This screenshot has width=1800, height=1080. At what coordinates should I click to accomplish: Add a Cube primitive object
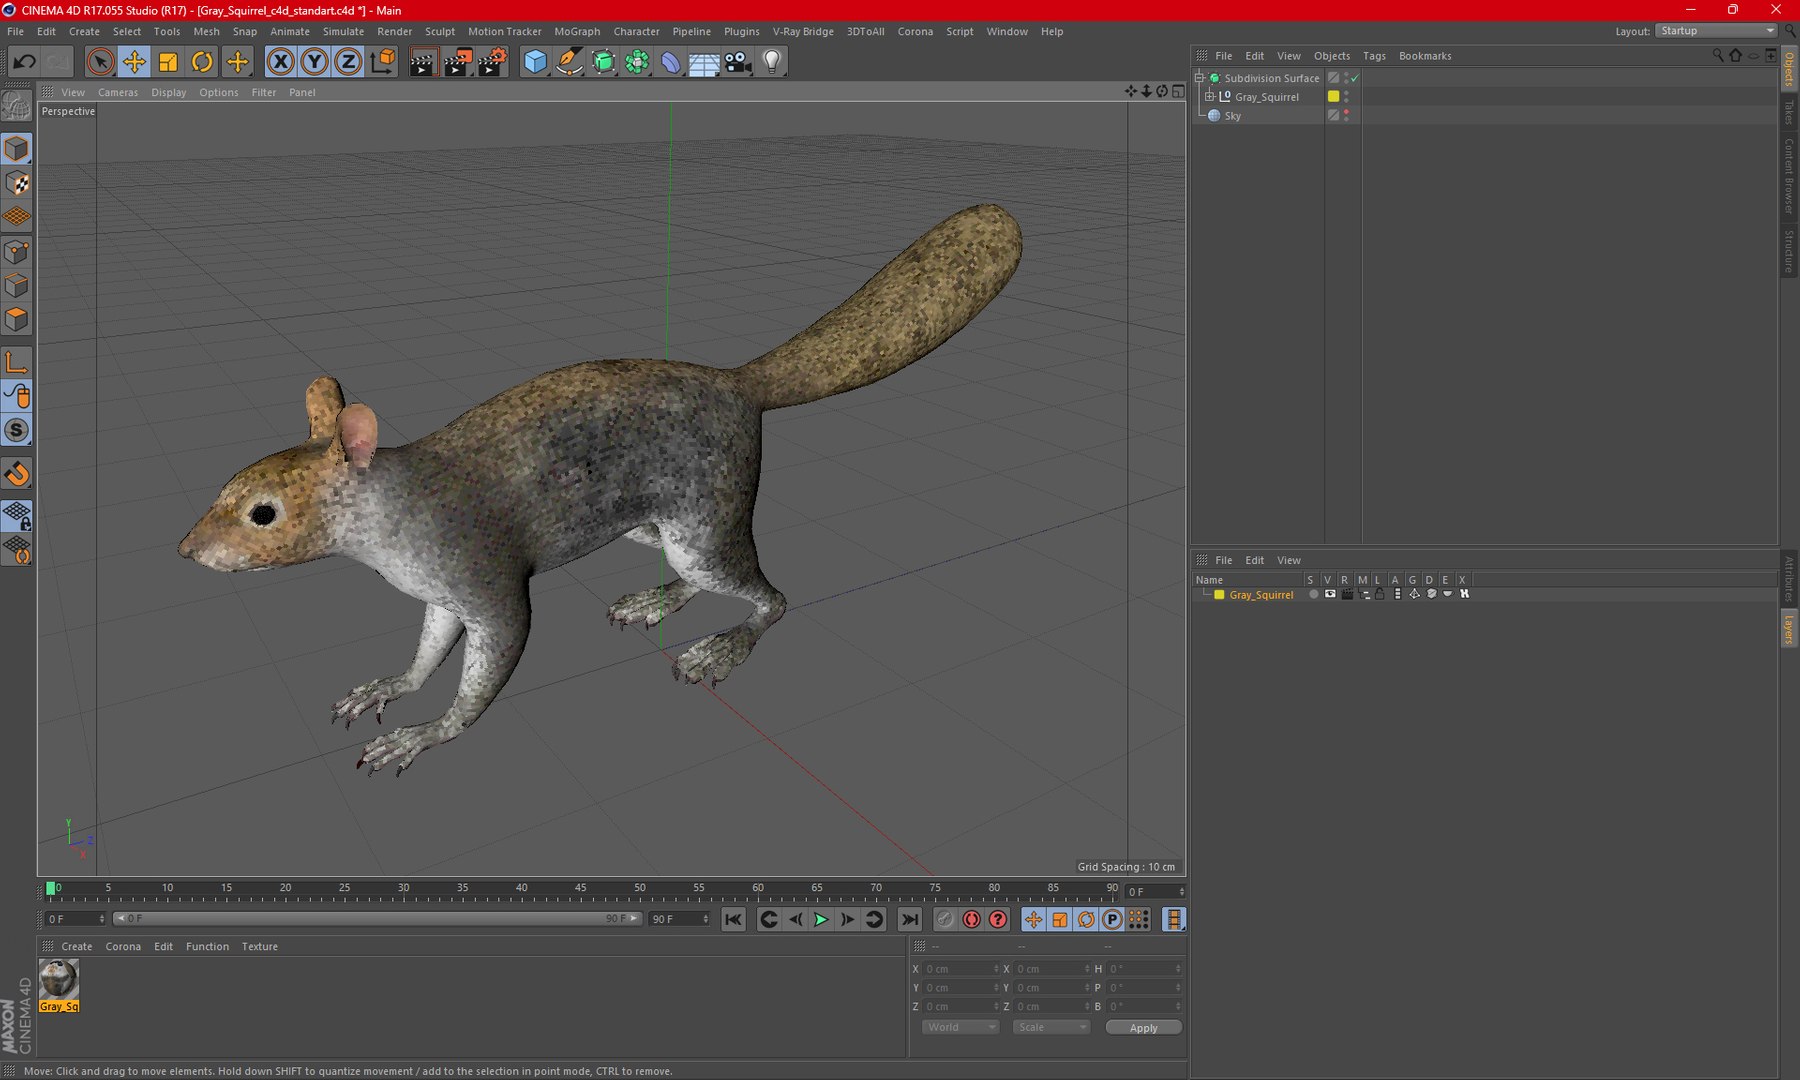(x=535, y=62)
